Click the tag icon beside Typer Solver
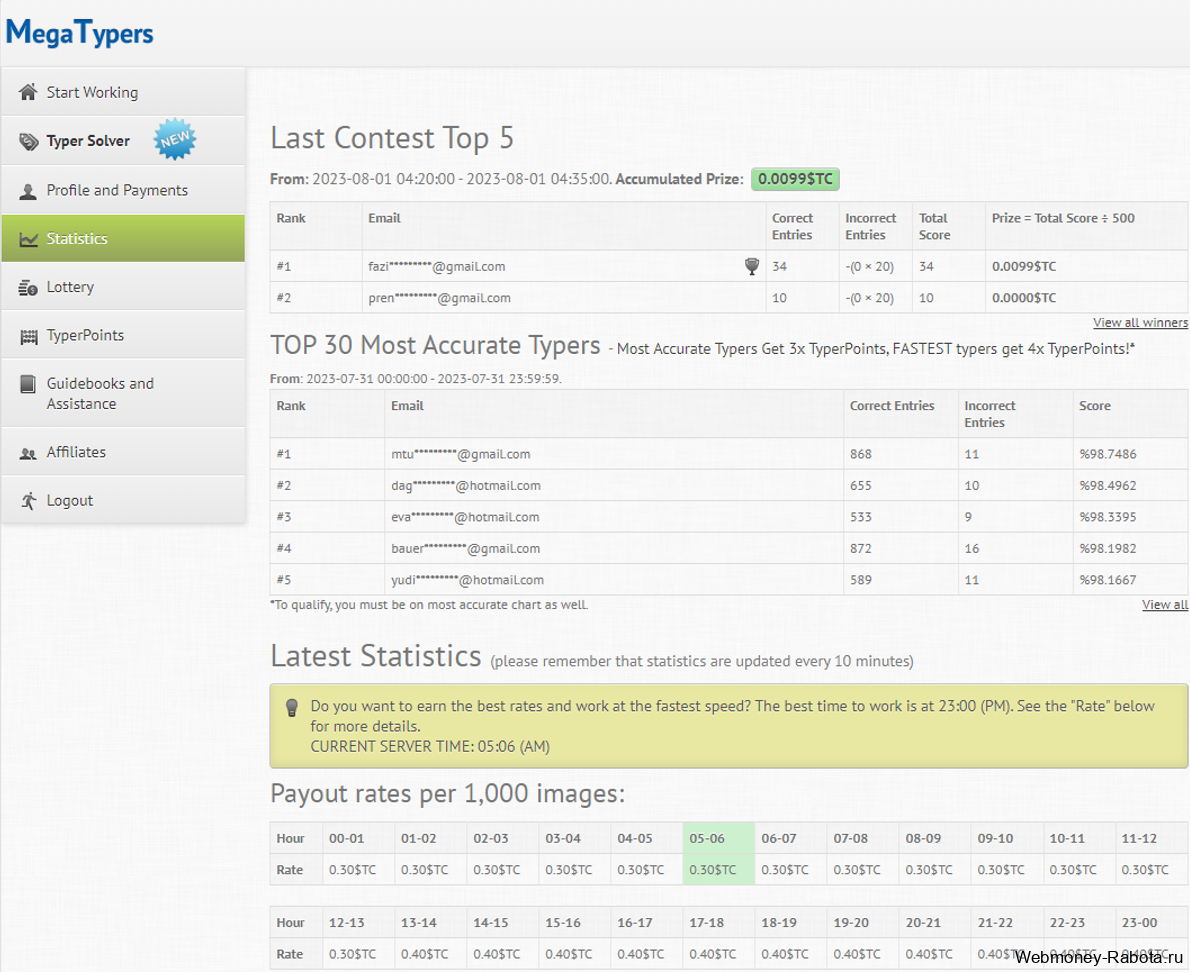The width and height of the screenshot is (1190, 973). tap(28, 141)
